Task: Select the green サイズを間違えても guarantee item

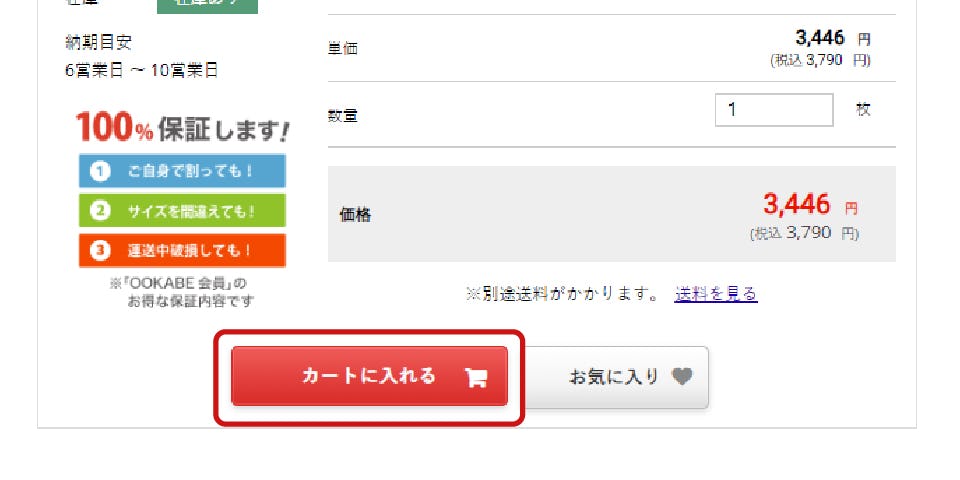Action: click(182, 211)
